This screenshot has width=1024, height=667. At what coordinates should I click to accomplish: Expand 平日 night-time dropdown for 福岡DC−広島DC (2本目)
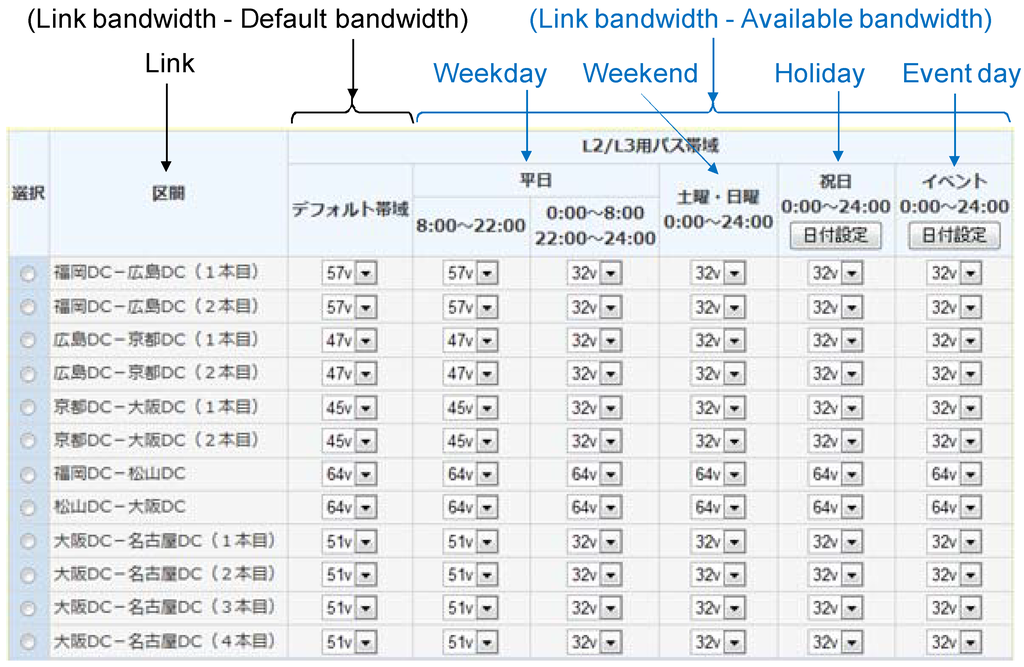point(594,307)
